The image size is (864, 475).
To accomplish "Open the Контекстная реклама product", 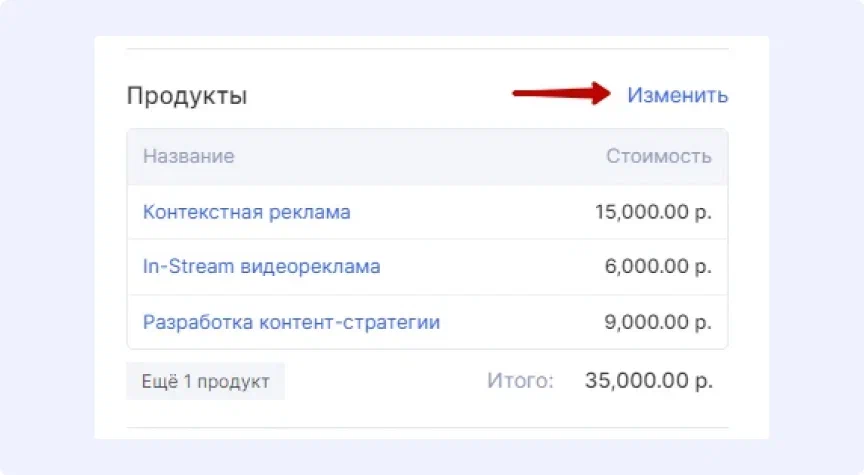I will click(x=246, y=212).
